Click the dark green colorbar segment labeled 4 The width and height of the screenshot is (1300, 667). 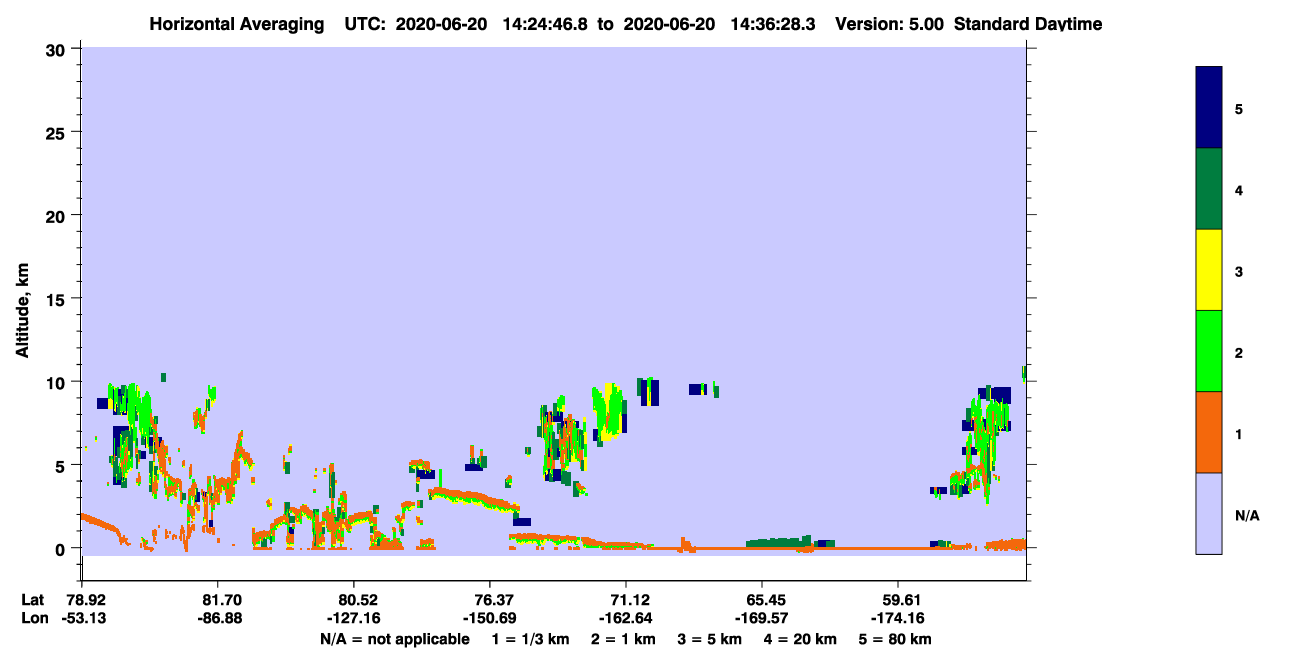click(1209, 189)
